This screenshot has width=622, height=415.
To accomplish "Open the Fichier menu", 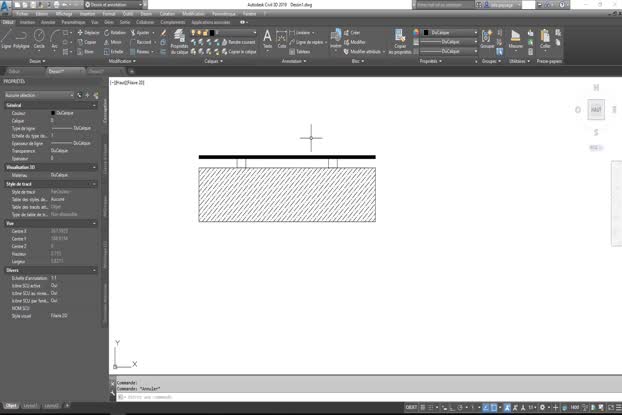I will (22, 14).
